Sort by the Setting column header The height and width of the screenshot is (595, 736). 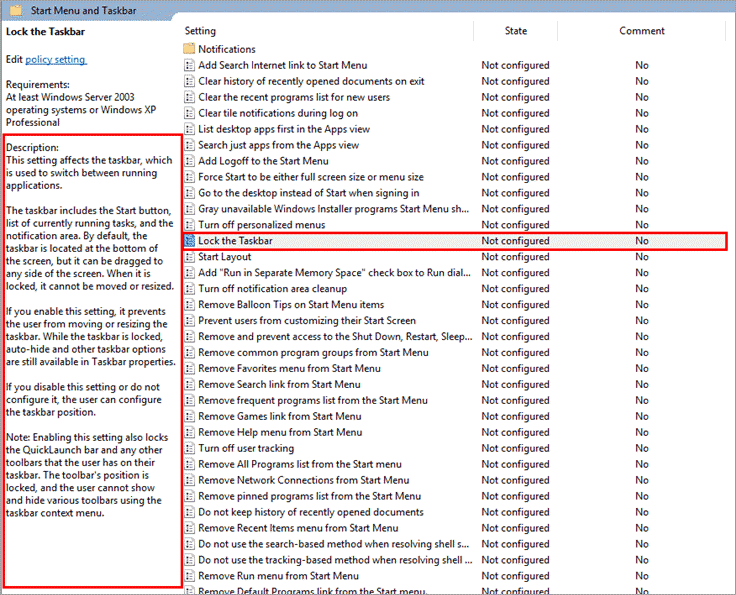coord(200,31)
